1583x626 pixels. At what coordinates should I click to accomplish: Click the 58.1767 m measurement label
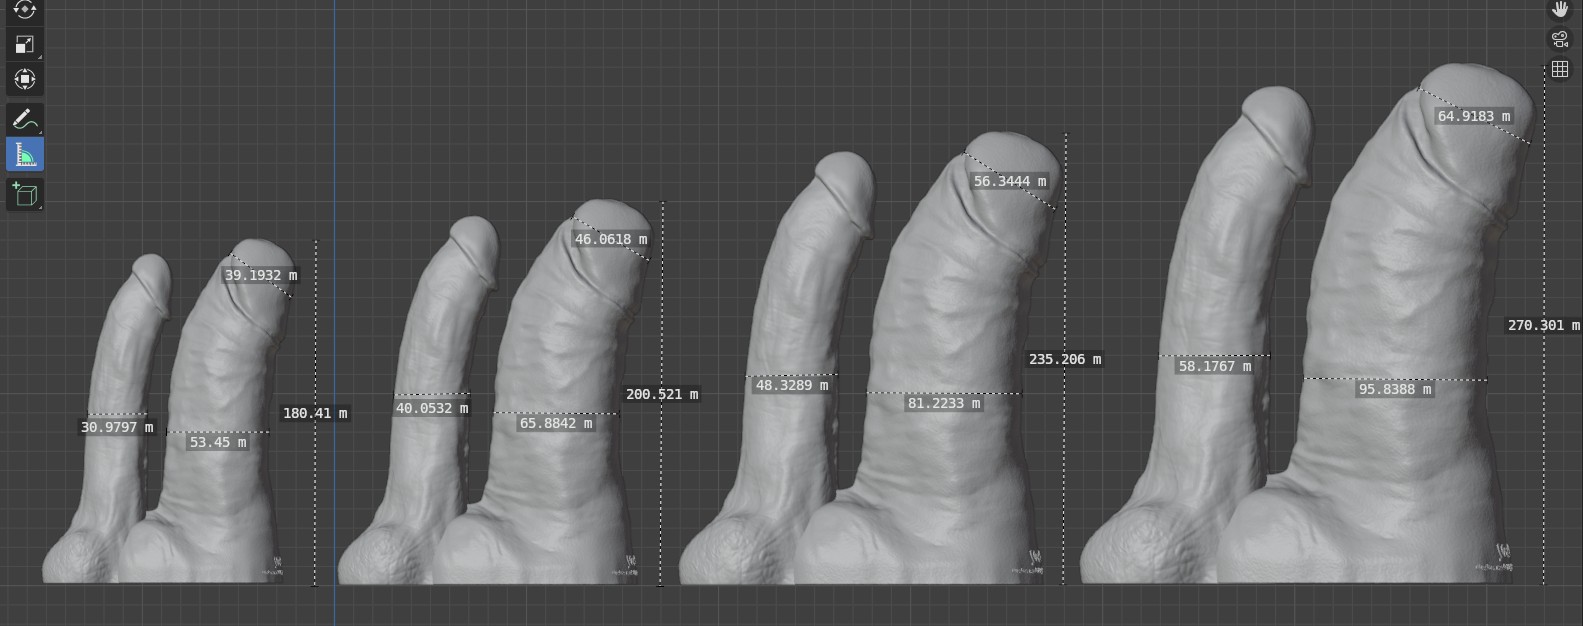(1215, 366)
